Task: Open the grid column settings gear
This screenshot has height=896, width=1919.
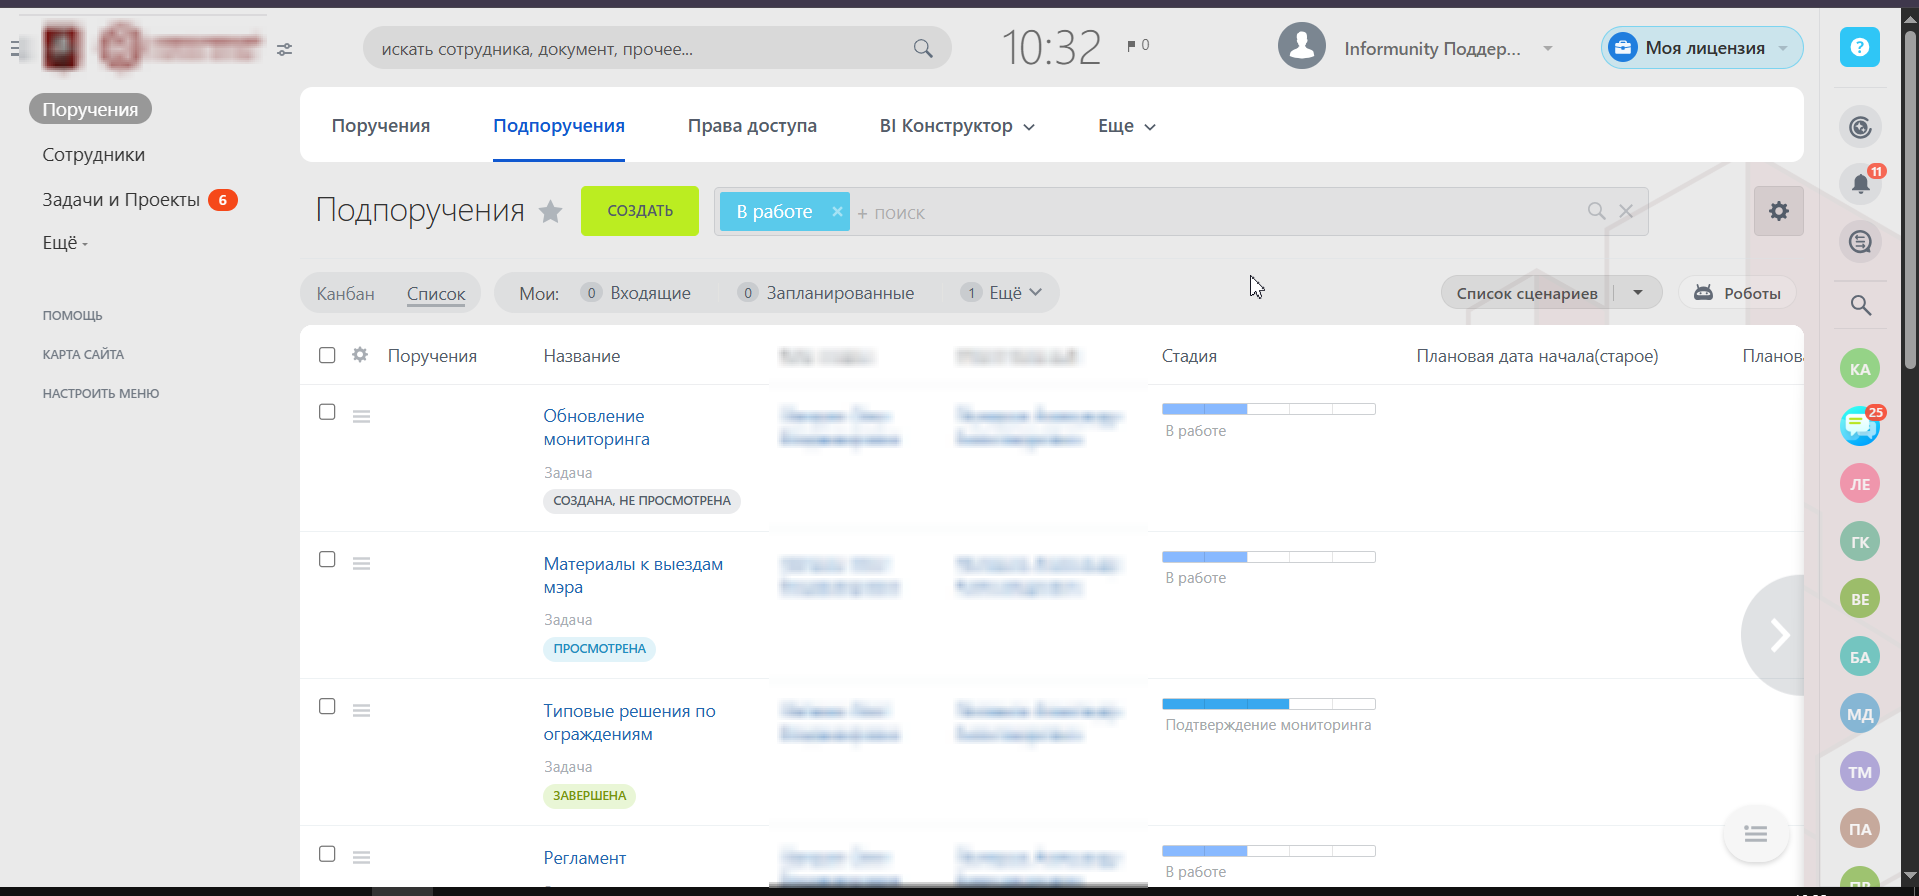Action: click(x=360, y=355)
